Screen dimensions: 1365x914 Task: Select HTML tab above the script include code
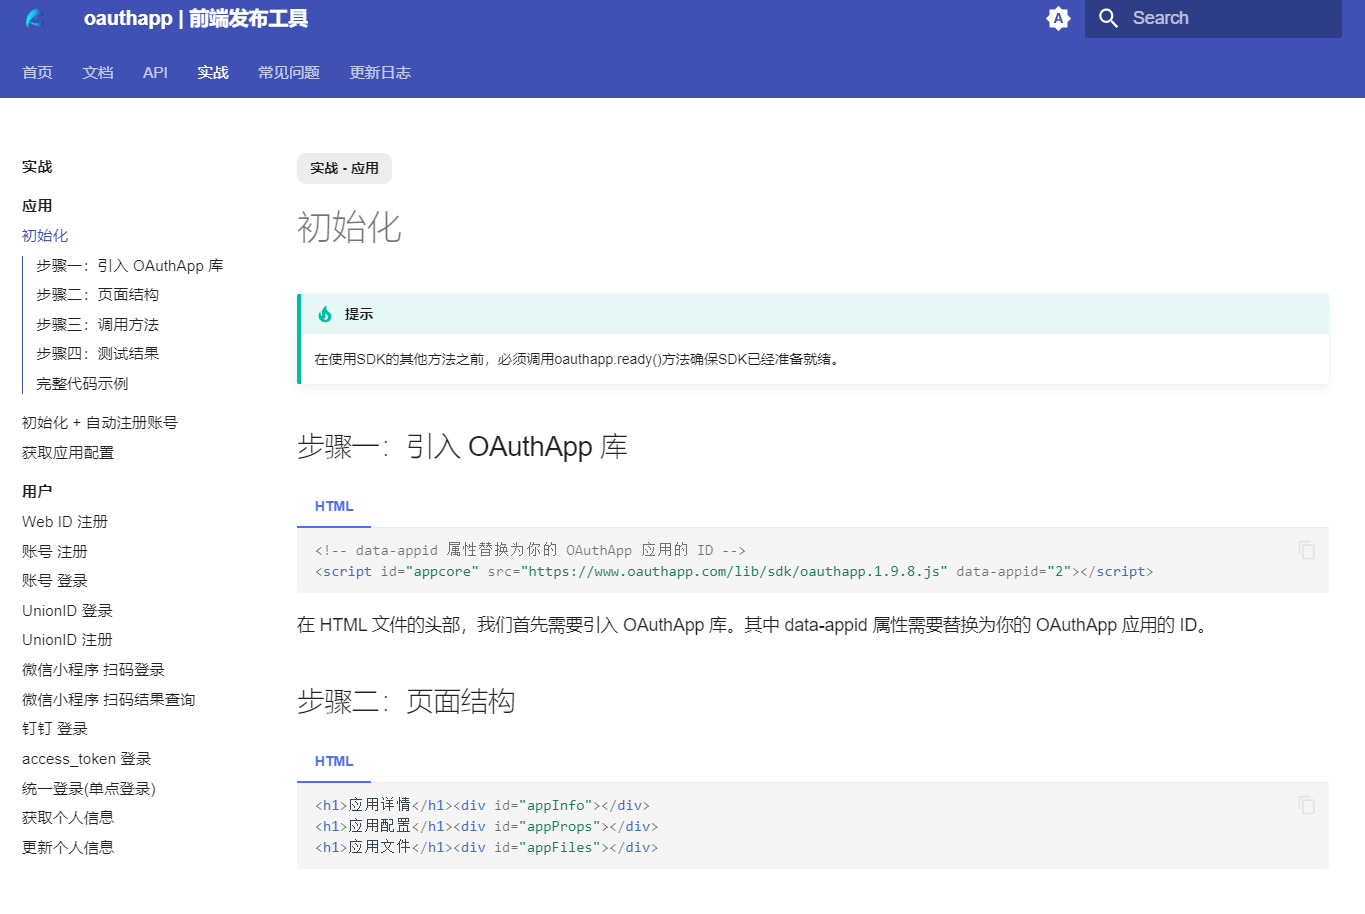coord(334,507)
